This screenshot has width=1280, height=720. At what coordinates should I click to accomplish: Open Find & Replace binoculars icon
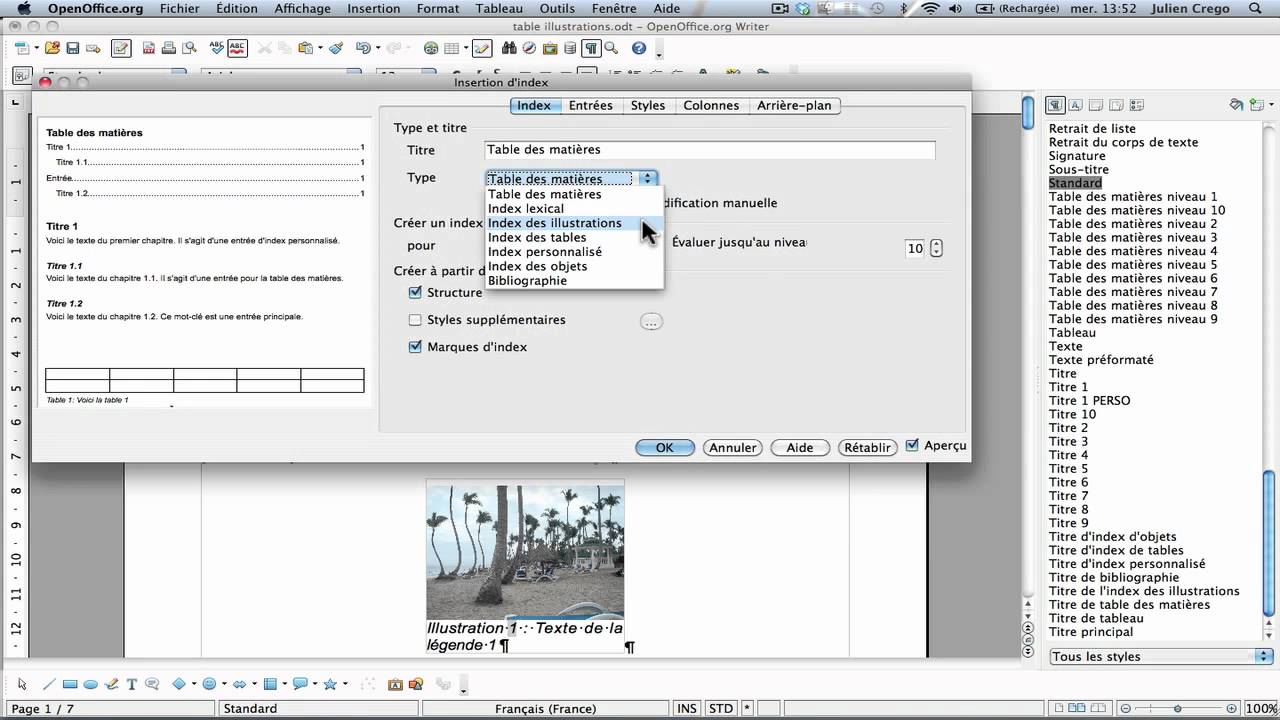(509, 47)
